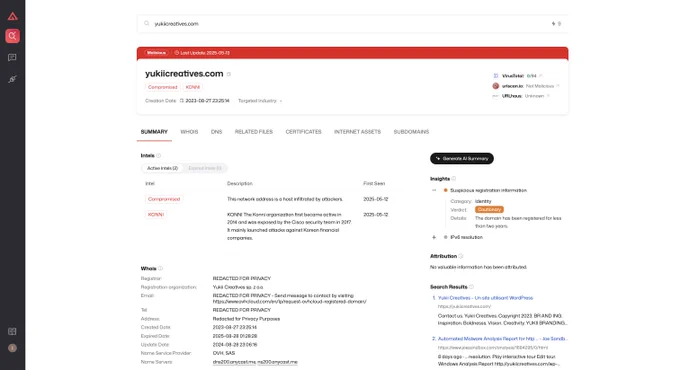Viewport: 680px width, 370px height.
Task: Open the chat messages icon in sidebar
Action: point(12,58)
